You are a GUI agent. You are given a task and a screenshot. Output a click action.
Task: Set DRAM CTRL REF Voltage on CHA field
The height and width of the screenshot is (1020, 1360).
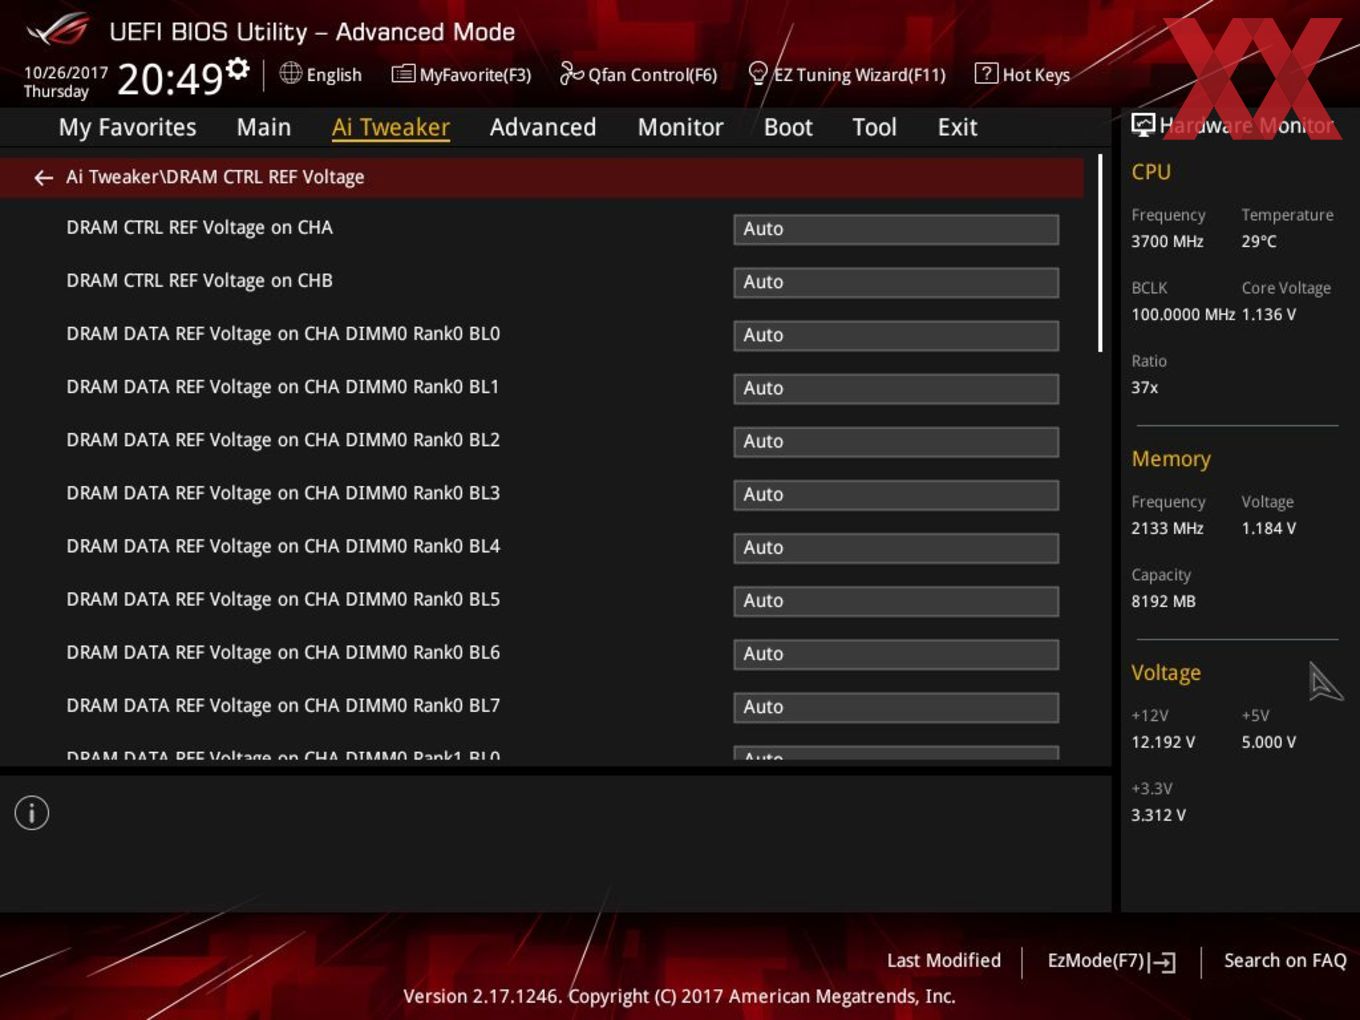pos(896,229)
